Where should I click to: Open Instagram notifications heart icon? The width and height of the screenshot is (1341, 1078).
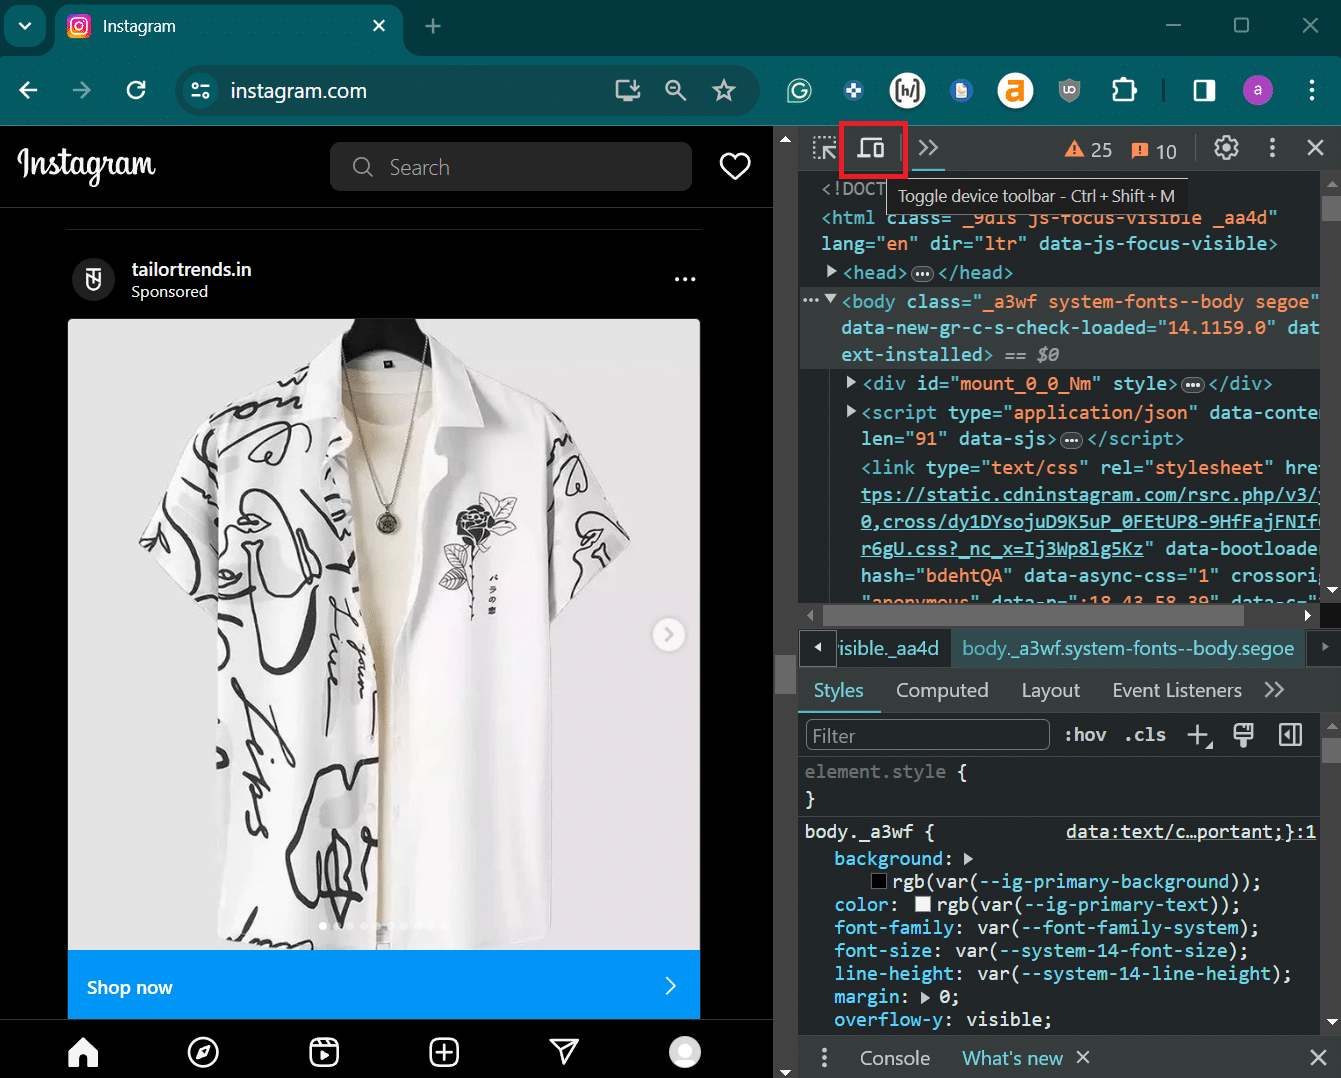click(x=735, y=166)
